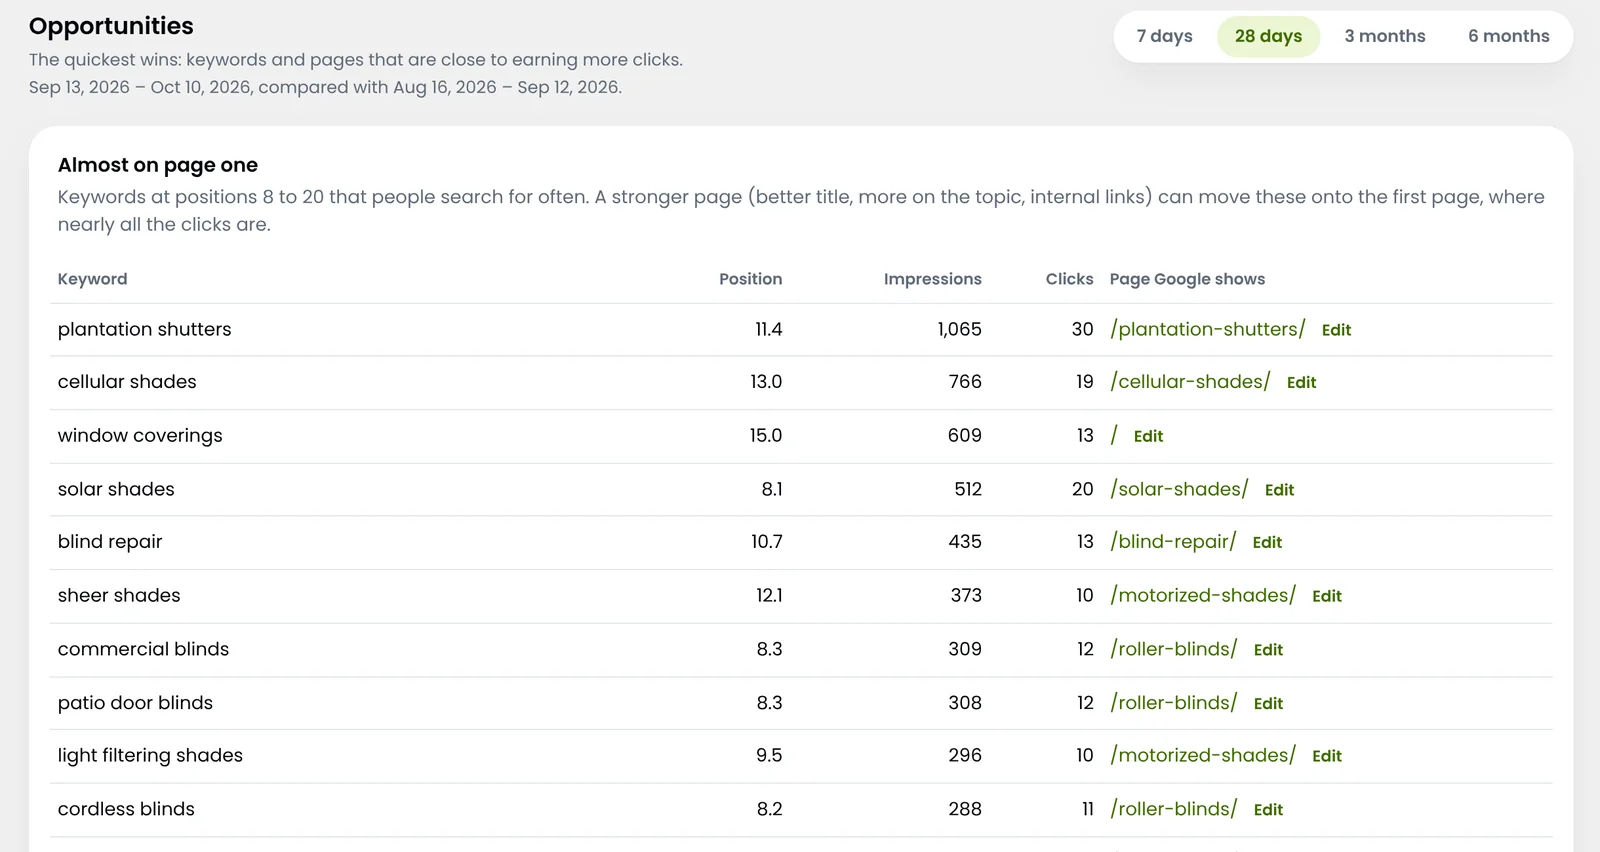
Task: Click Edit in the patio door blinds row
Action: [1268, 704]
